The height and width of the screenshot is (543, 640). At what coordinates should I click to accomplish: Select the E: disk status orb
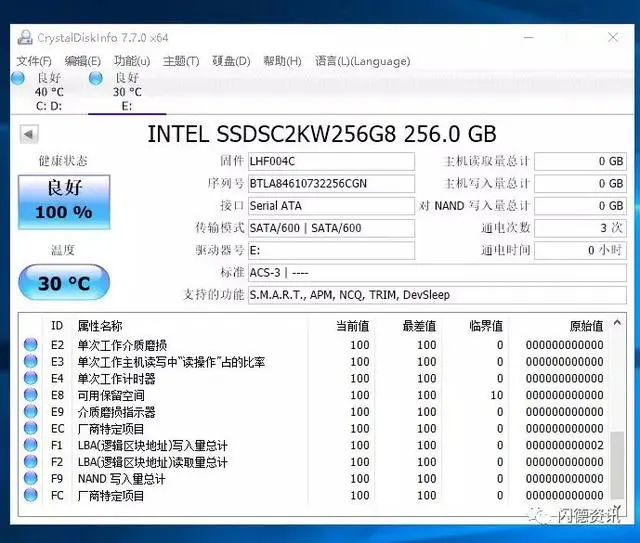(96, 78)
